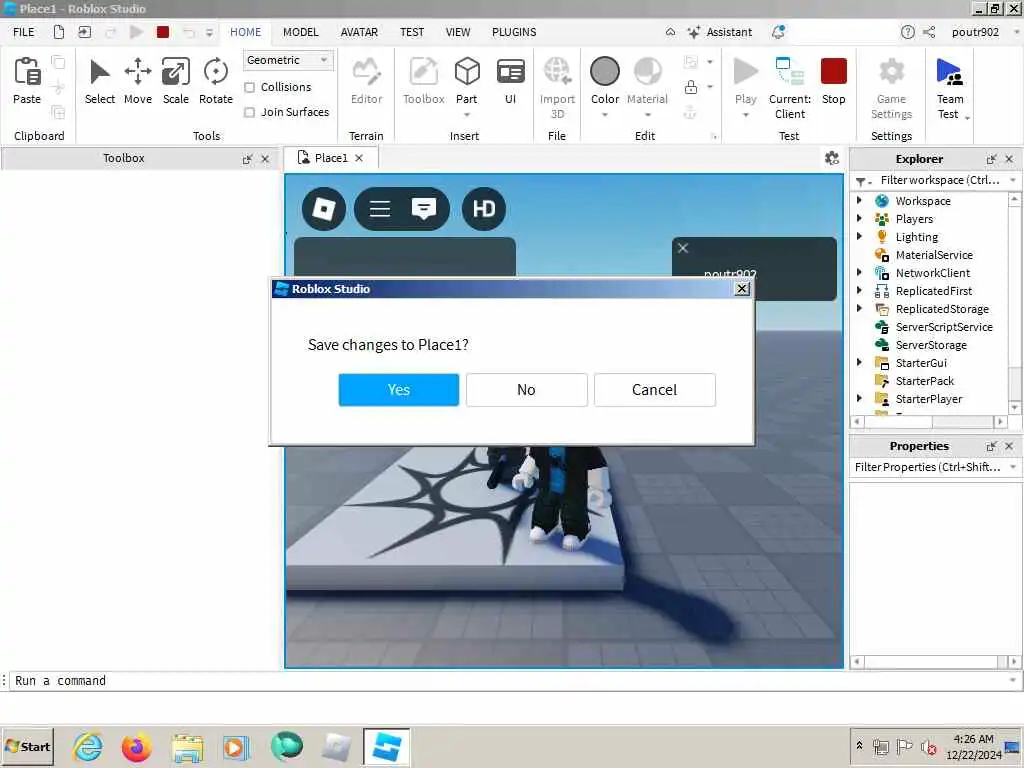
Task: Click the notifications bell icon
Action: click(778, 32)
